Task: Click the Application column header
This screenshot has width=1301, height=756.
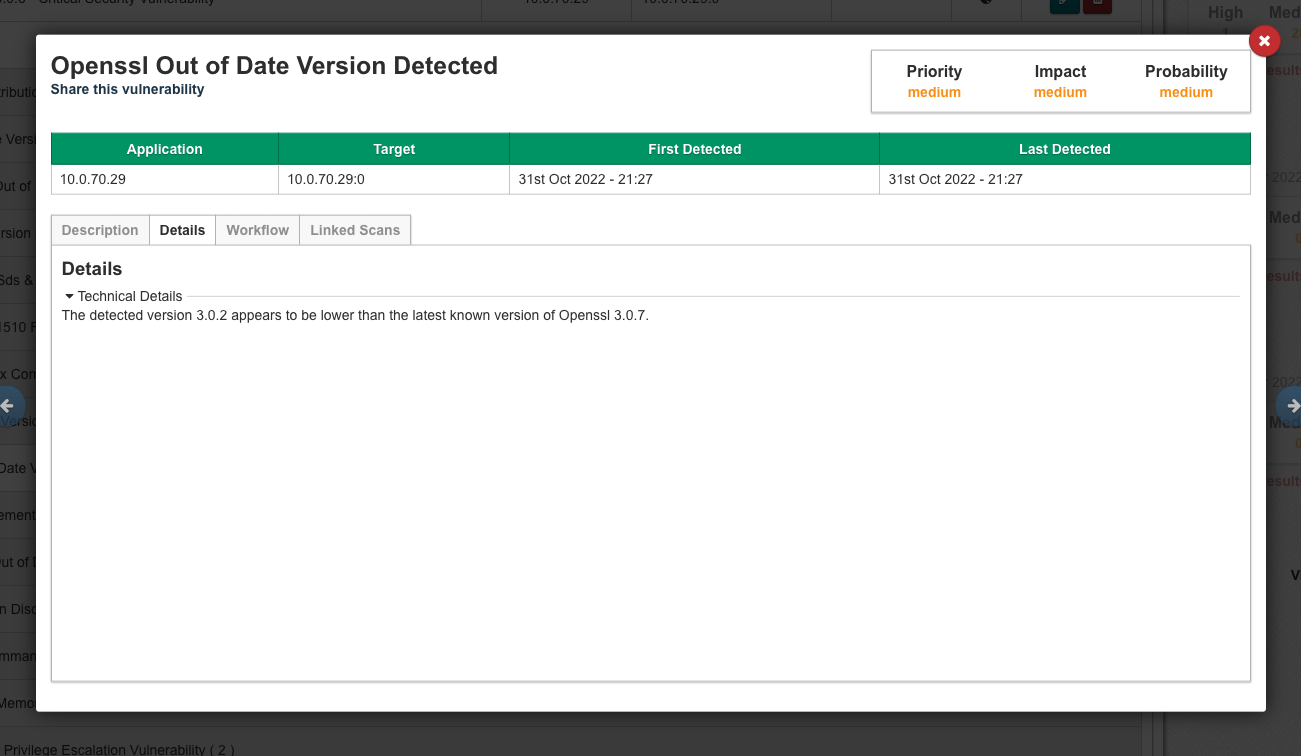Action: 164,149
